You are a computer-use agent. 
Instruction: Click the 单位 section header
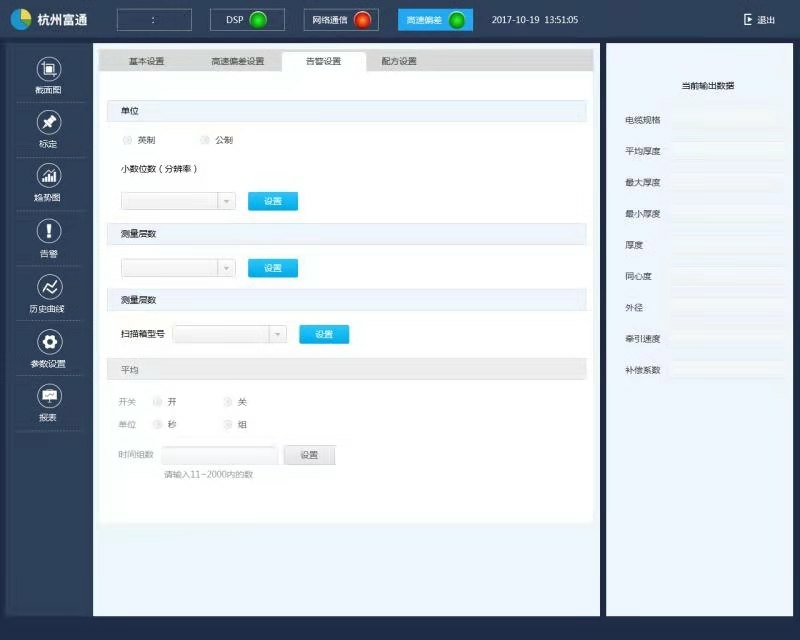[346, 111]
